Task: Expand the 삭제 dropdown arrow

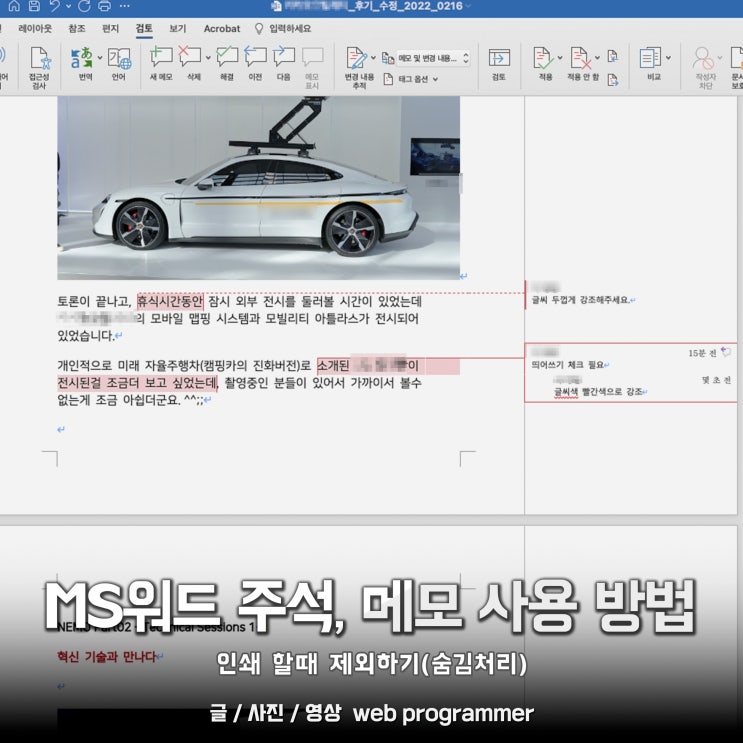Action: [x=208, y=58]
